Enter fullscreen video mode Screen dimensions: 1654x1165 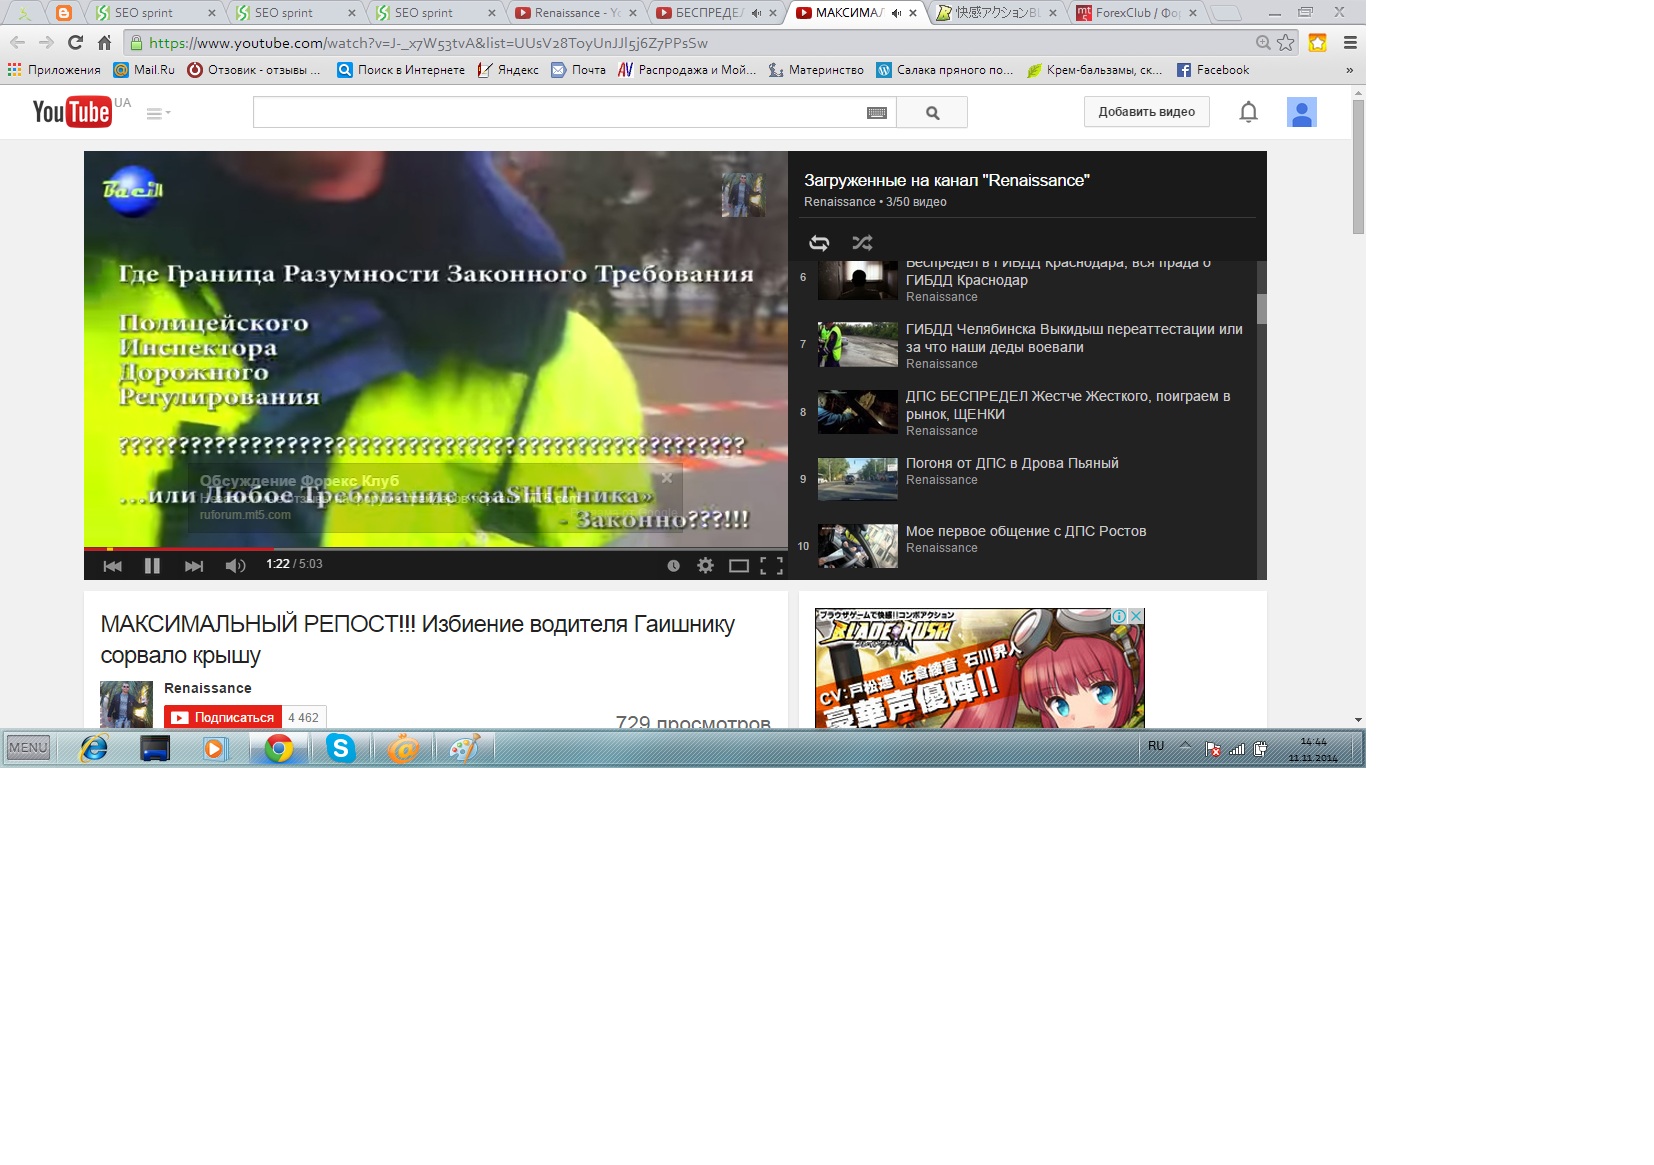771,566
